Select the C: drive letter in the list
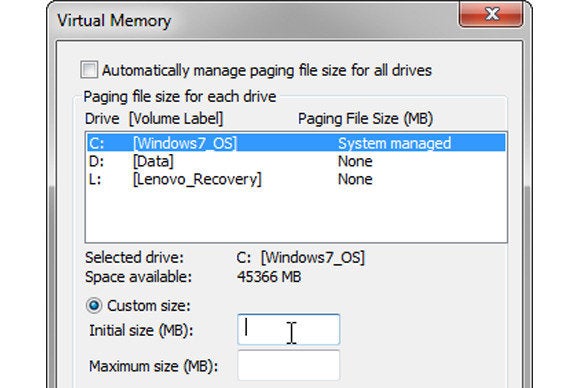 [97, 143]
